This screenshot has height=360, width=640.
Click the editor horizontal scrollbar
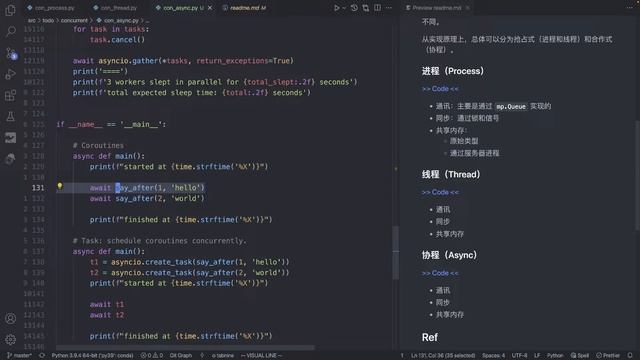click(x=185, y=348)
